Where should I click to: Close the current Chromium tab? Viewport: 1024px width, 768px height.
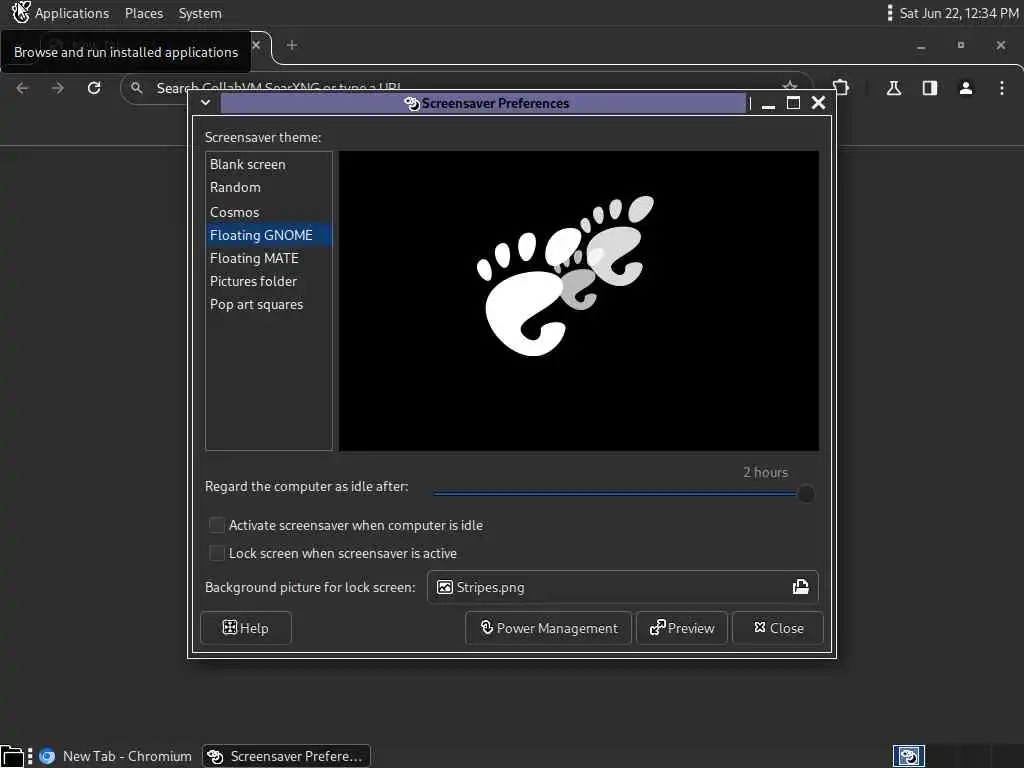click(x=256, y=45)
